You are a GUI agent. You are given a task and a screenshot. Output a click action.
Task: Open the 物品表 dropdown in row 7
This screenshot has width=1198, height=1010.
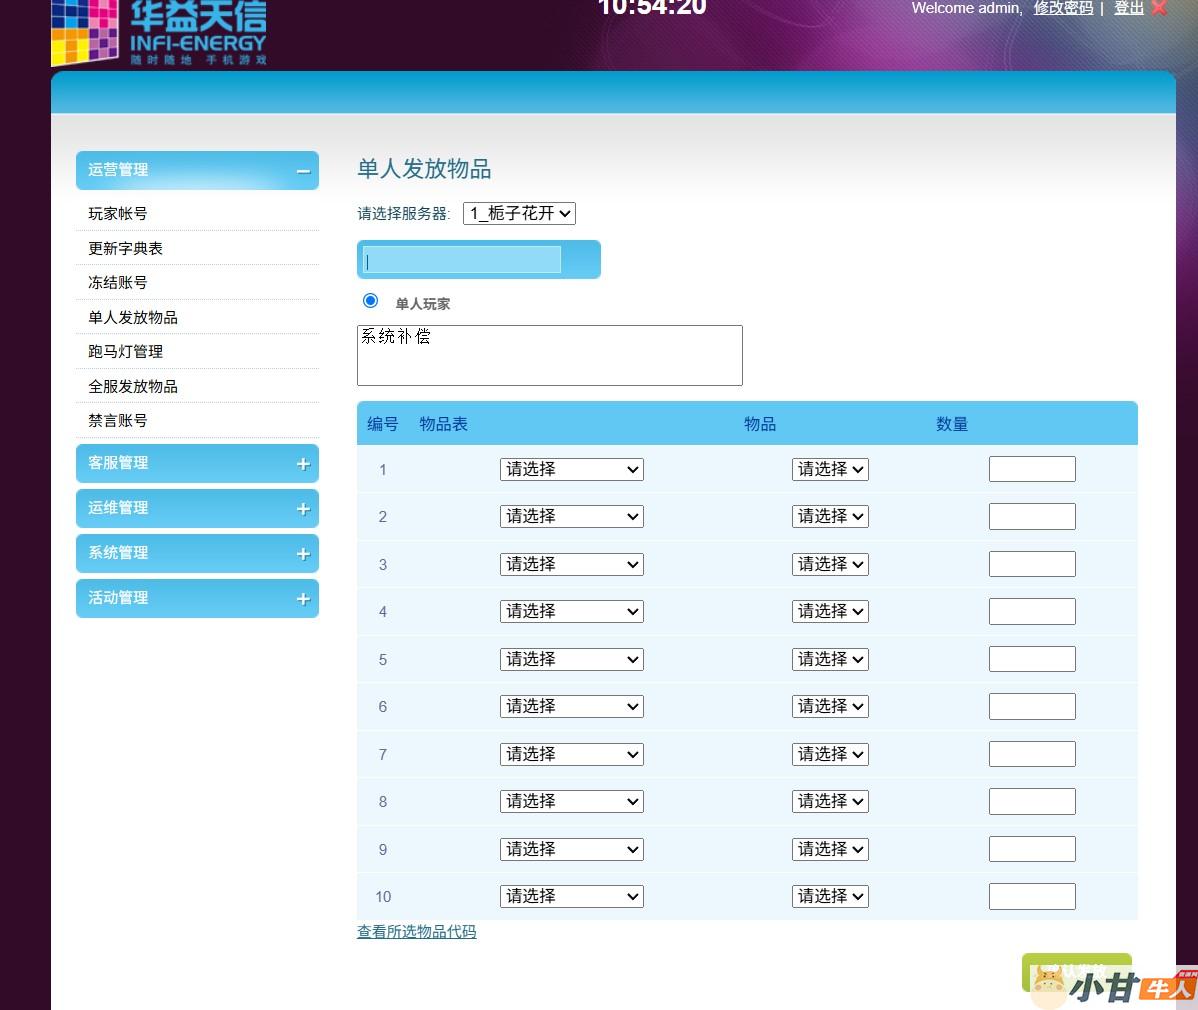pyautogui.click(x=571, y=754)
